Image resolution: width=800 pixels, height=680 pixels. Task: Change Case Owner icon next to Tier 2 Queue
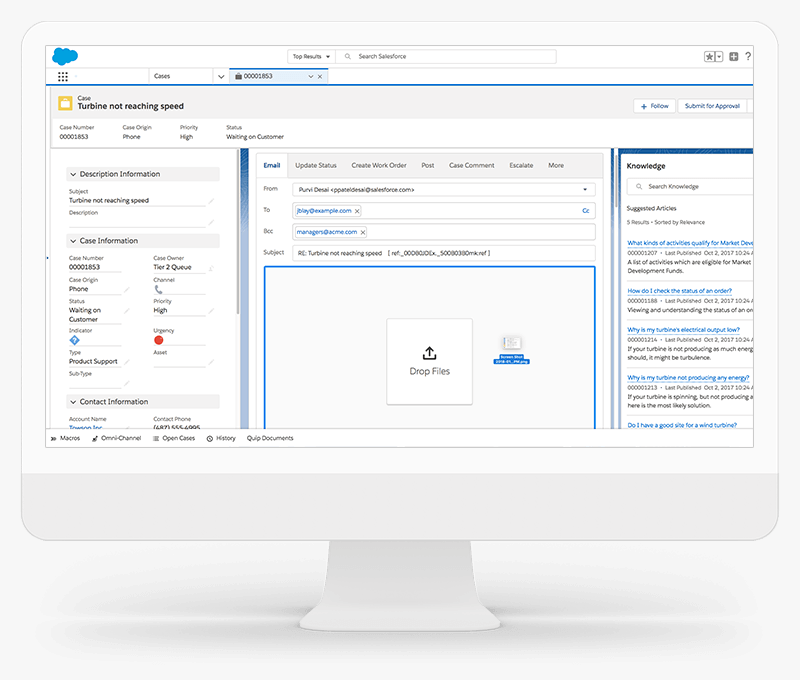pos(211,268)
